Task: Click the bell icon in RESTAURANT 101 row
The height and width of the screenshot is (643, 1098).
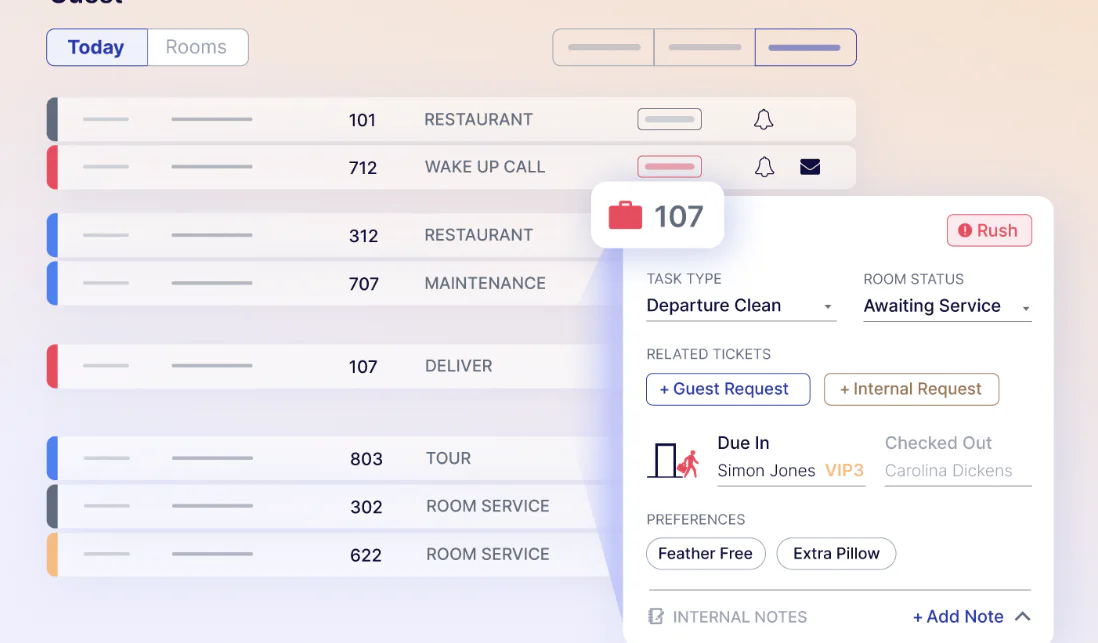Action: coord(763,120)
